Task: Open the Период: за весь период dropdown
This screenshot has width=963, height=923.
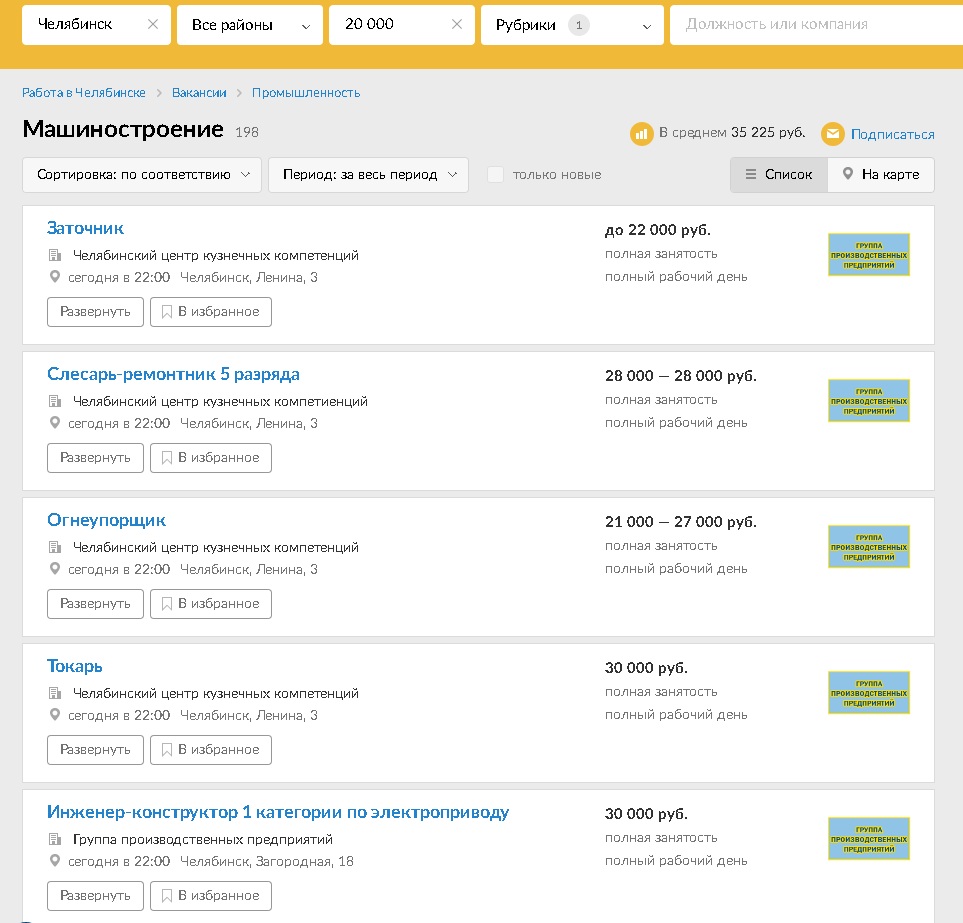Action: pos(368,175)
